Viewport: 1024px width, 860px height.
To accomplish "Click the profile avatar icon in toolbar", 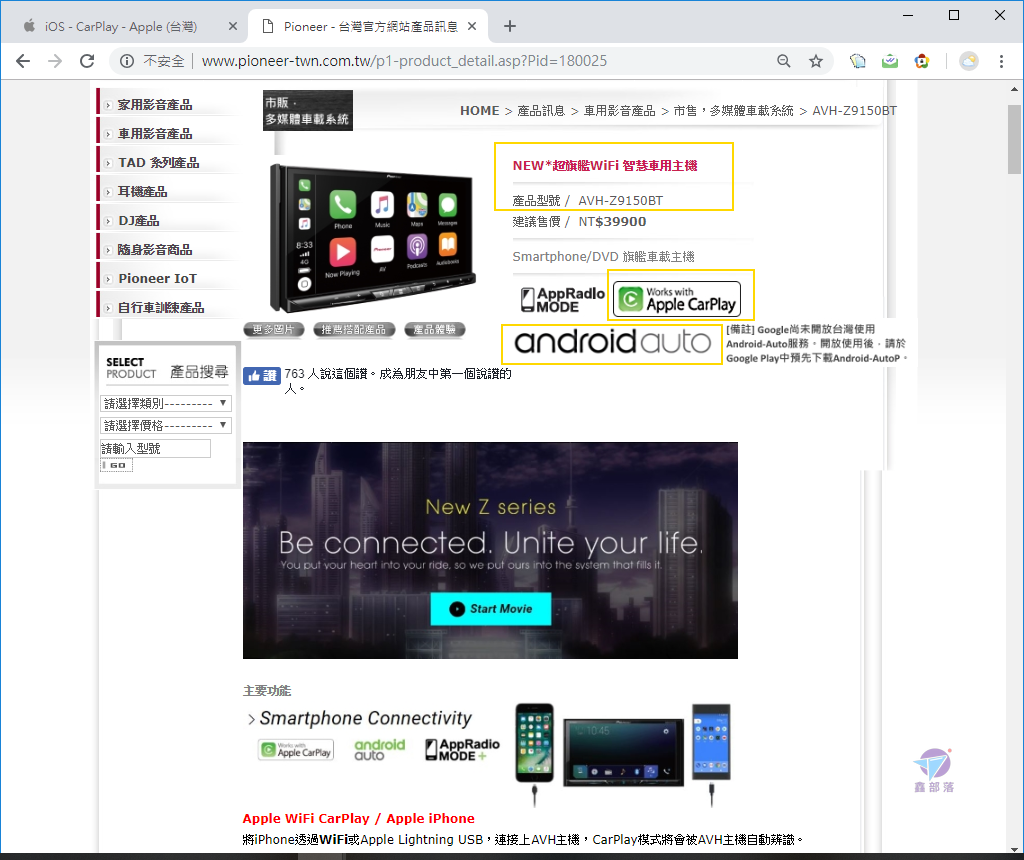I will [x=968, y=61].
